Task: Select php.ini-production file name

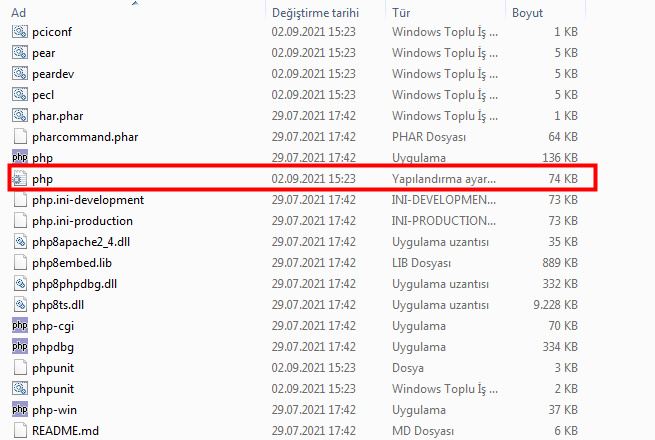Action: [x=82, y=221]
